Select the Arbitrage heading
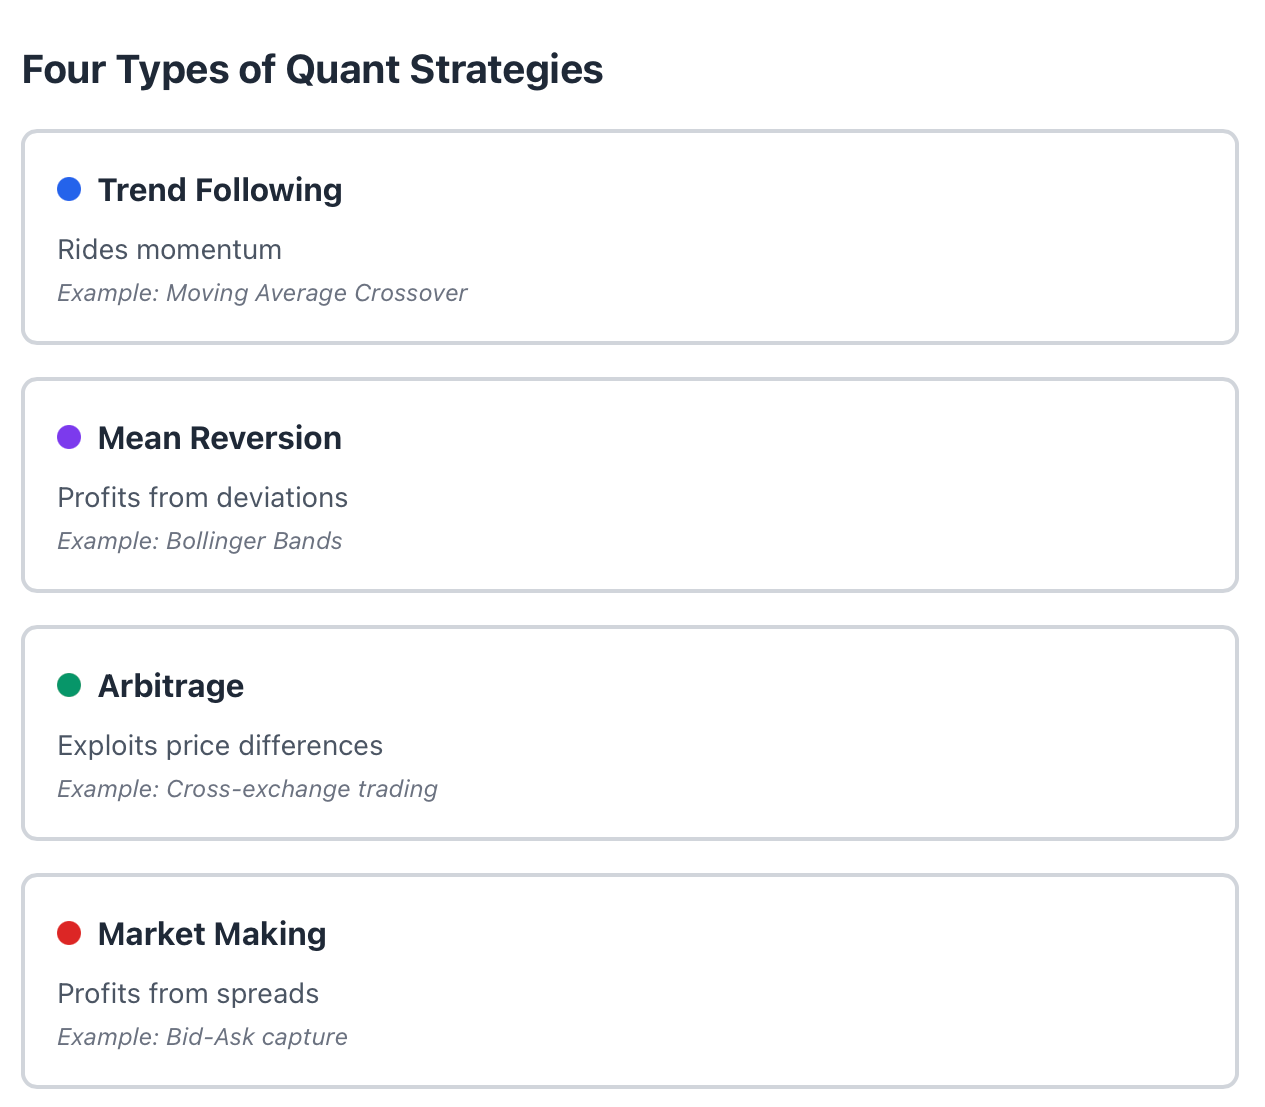1265x1107 pixels. pyautogui.click(x=171, y=686)
